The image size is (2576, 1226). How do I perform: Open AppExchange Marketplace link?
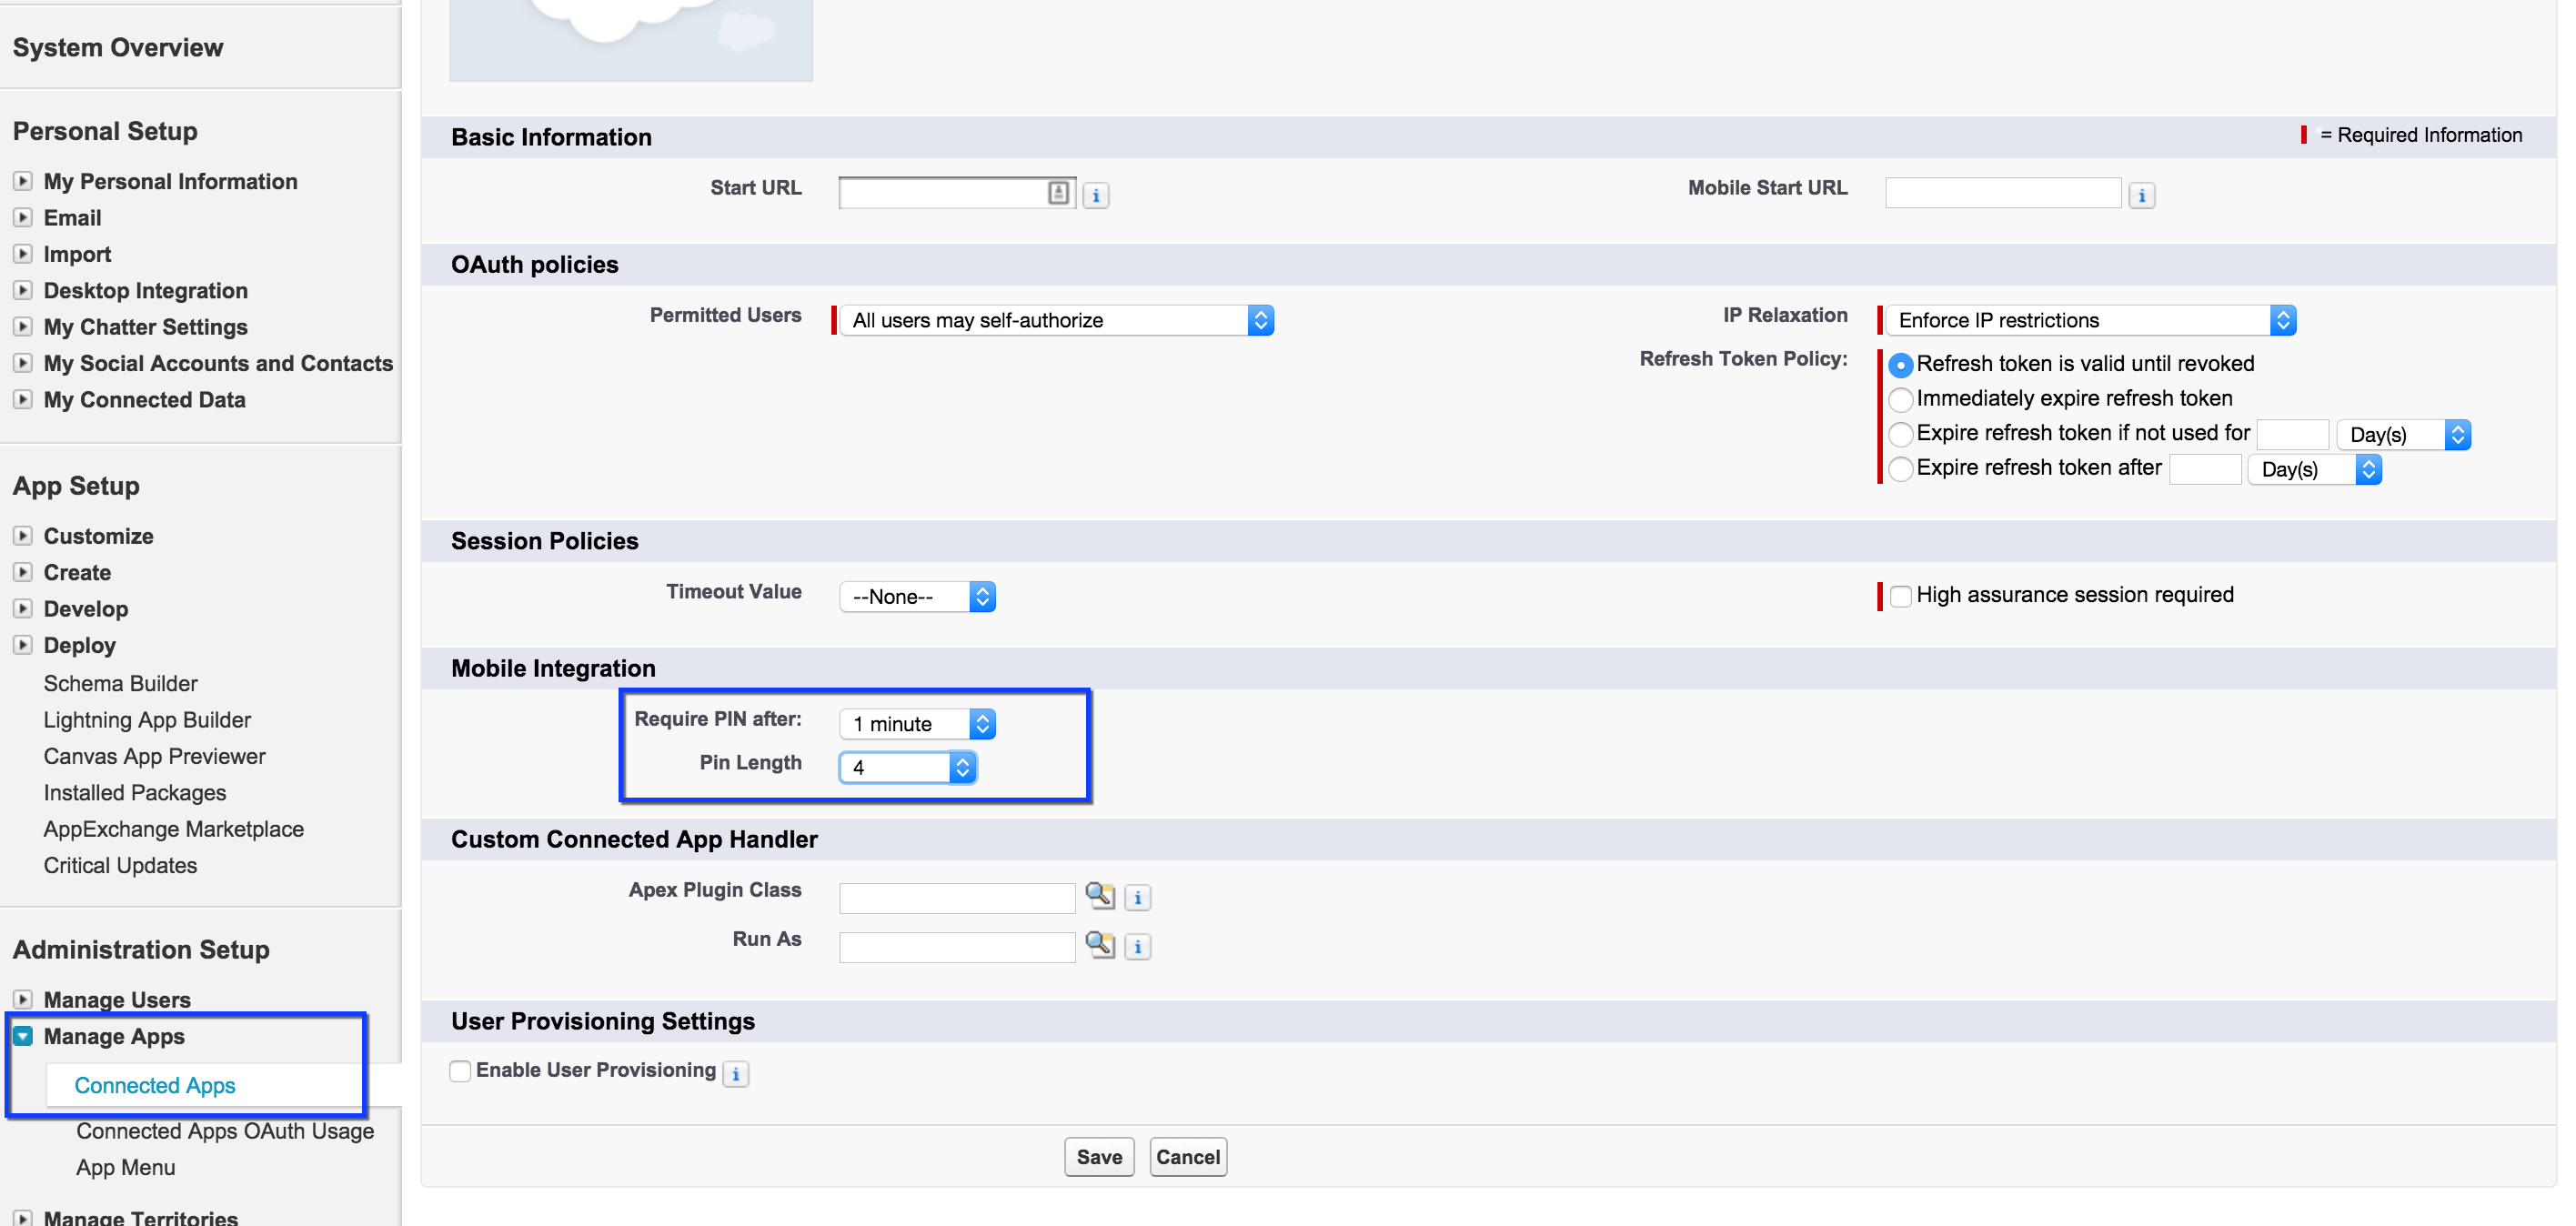[173, 830]
